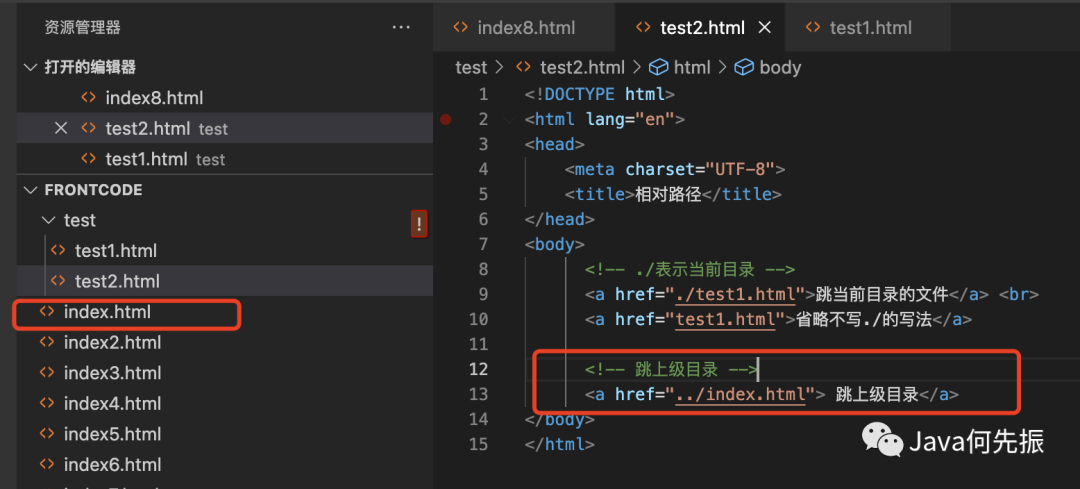Open index4.html from the file list
Viewport: 1080px width, 489px height.
[x=112, y=404]
